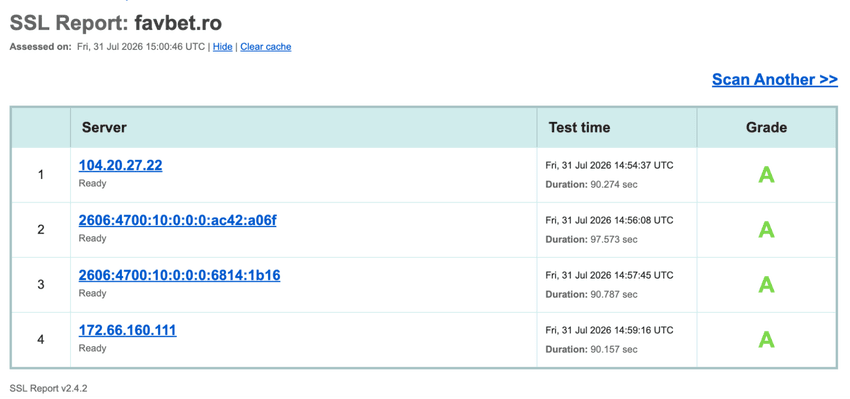Click row number 3 cell

click(x=41, y=285)
